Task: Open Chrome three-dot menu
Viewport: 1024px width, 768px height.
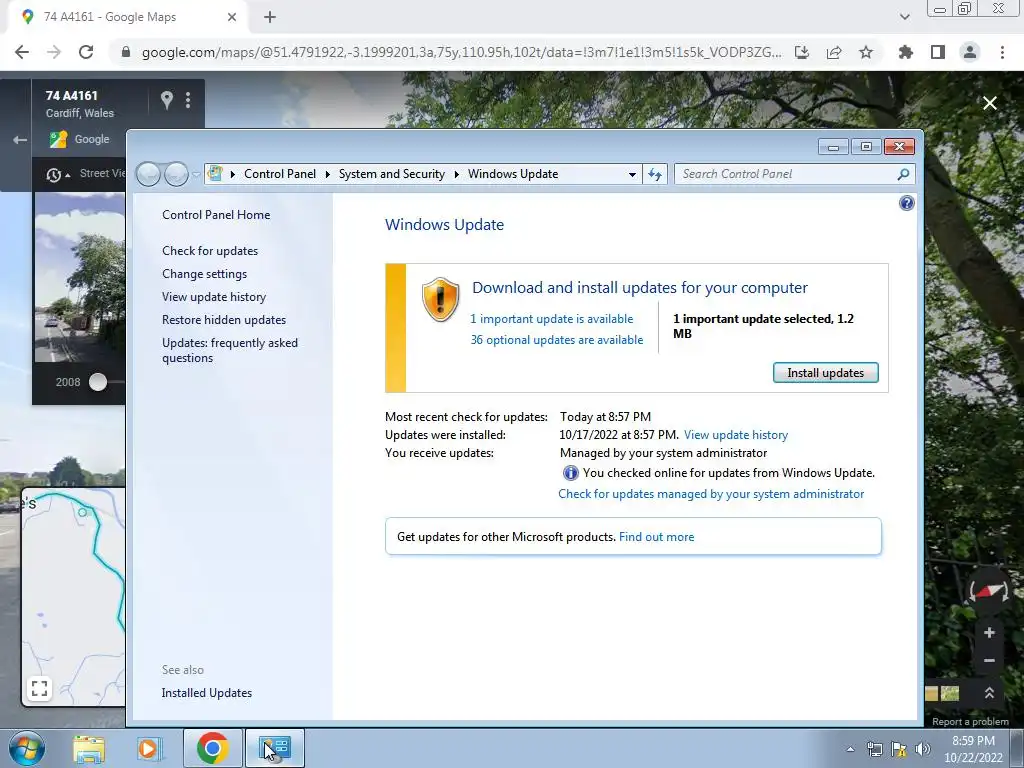Action: (1002, 52)
